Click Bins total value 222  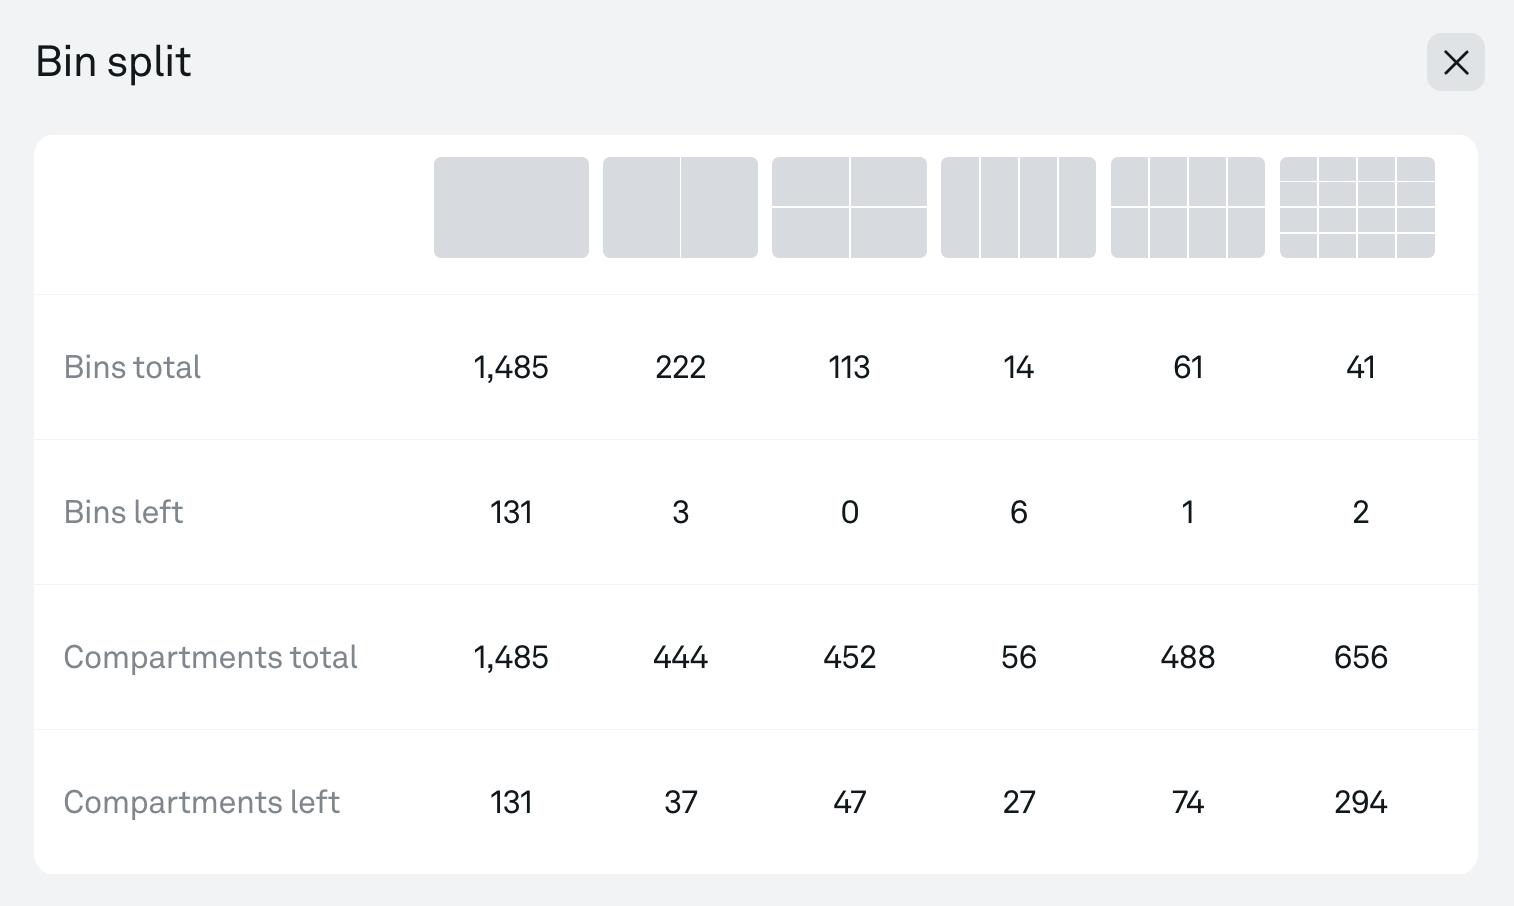(x=680, y=367)
